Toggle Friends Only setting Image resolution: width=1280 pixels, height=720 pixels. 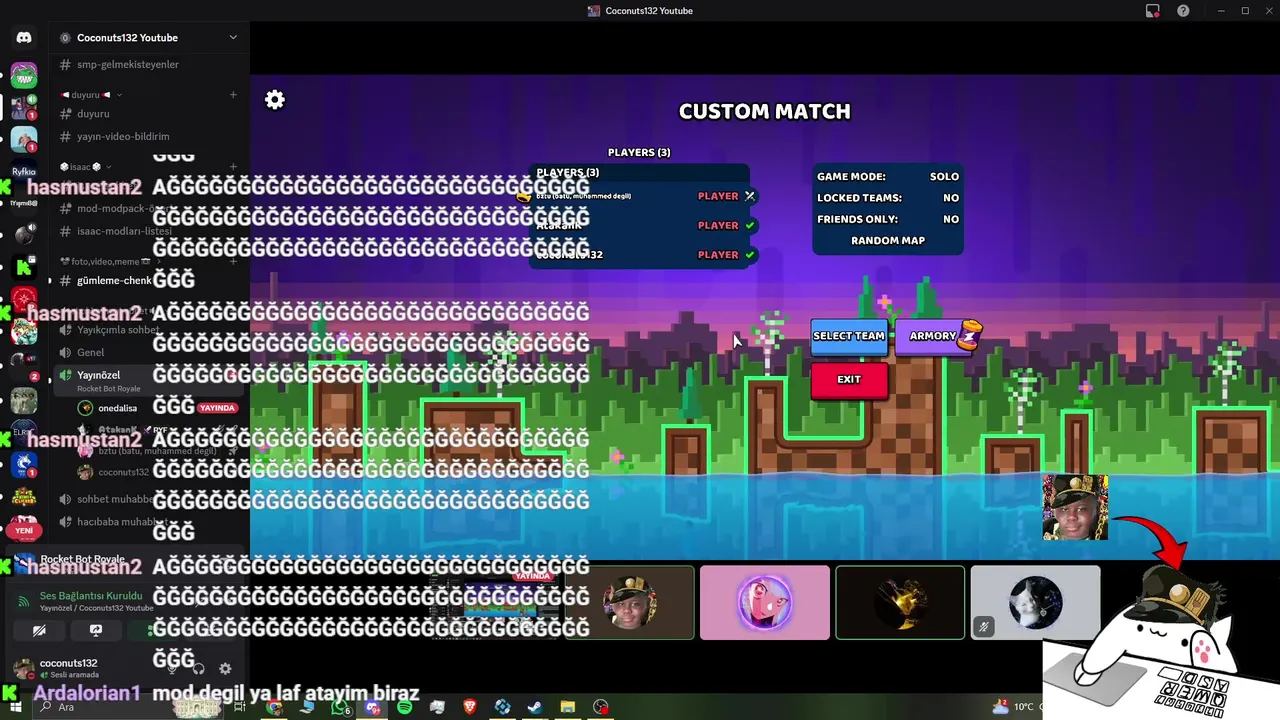[888, 219]
